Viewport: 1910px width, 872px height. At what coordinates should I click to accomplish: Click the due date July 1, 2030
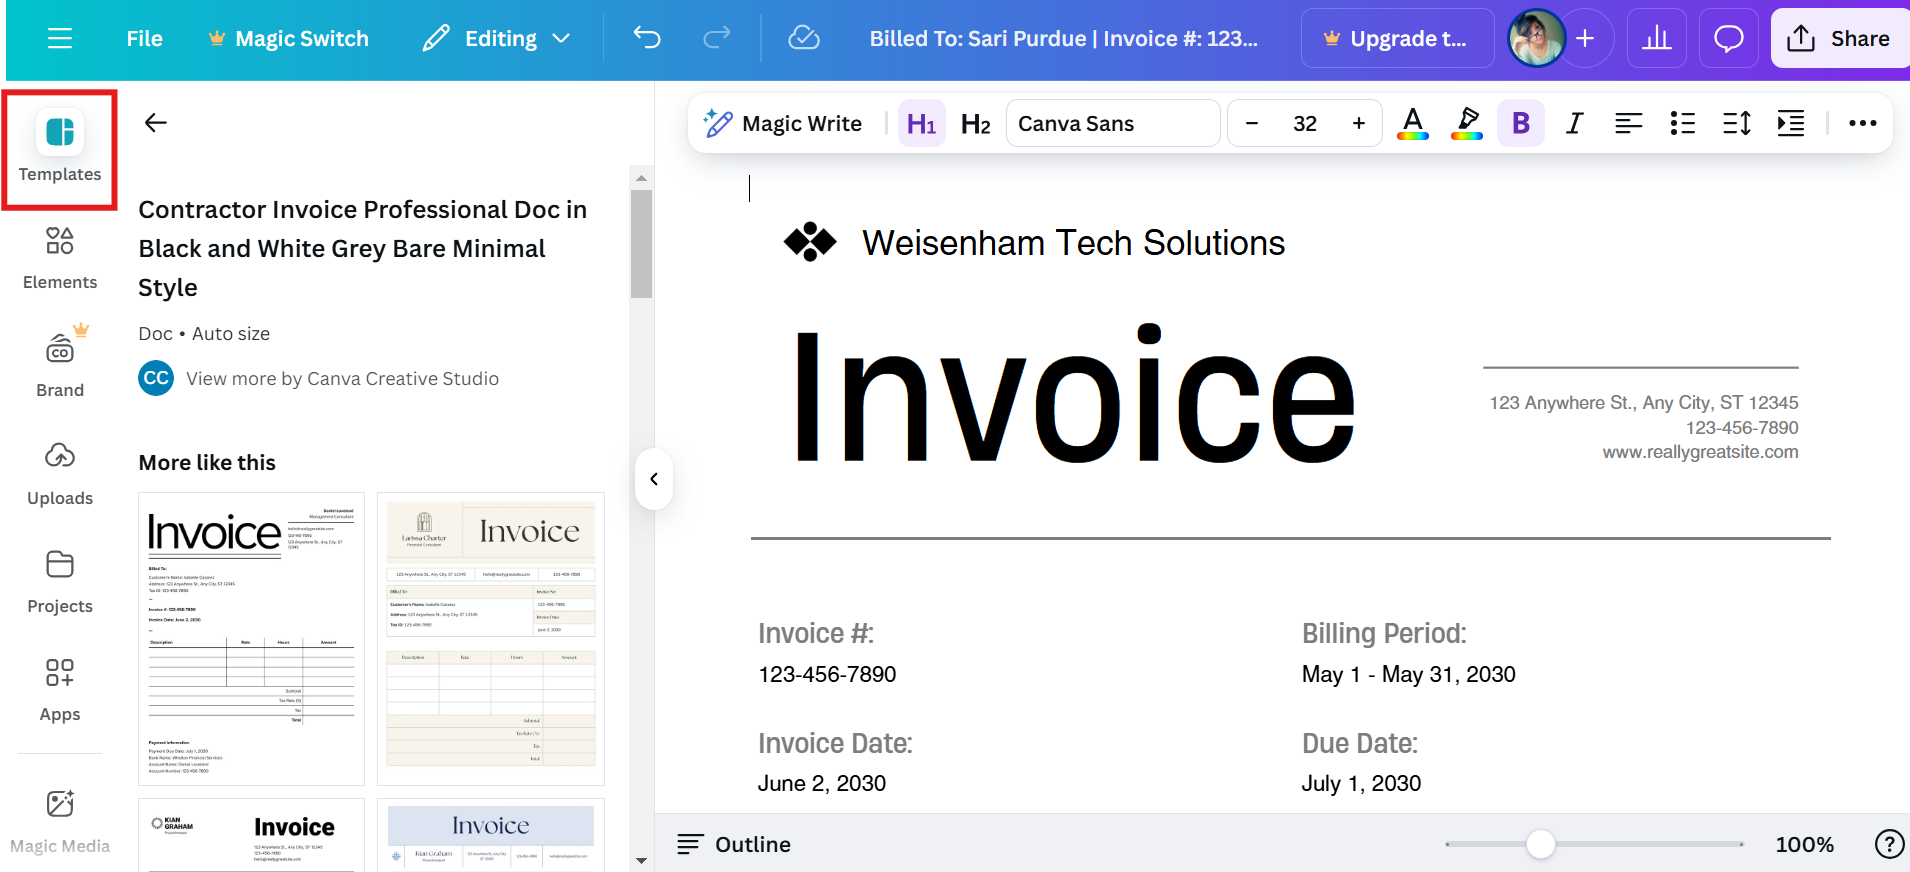(1361, 784)
